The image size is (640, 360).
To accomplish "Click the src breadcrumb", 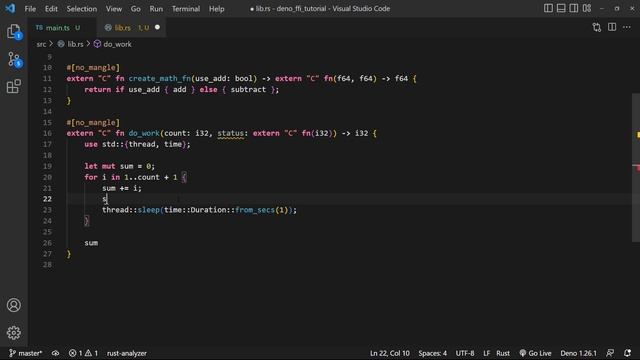I will tap(41, 44).
